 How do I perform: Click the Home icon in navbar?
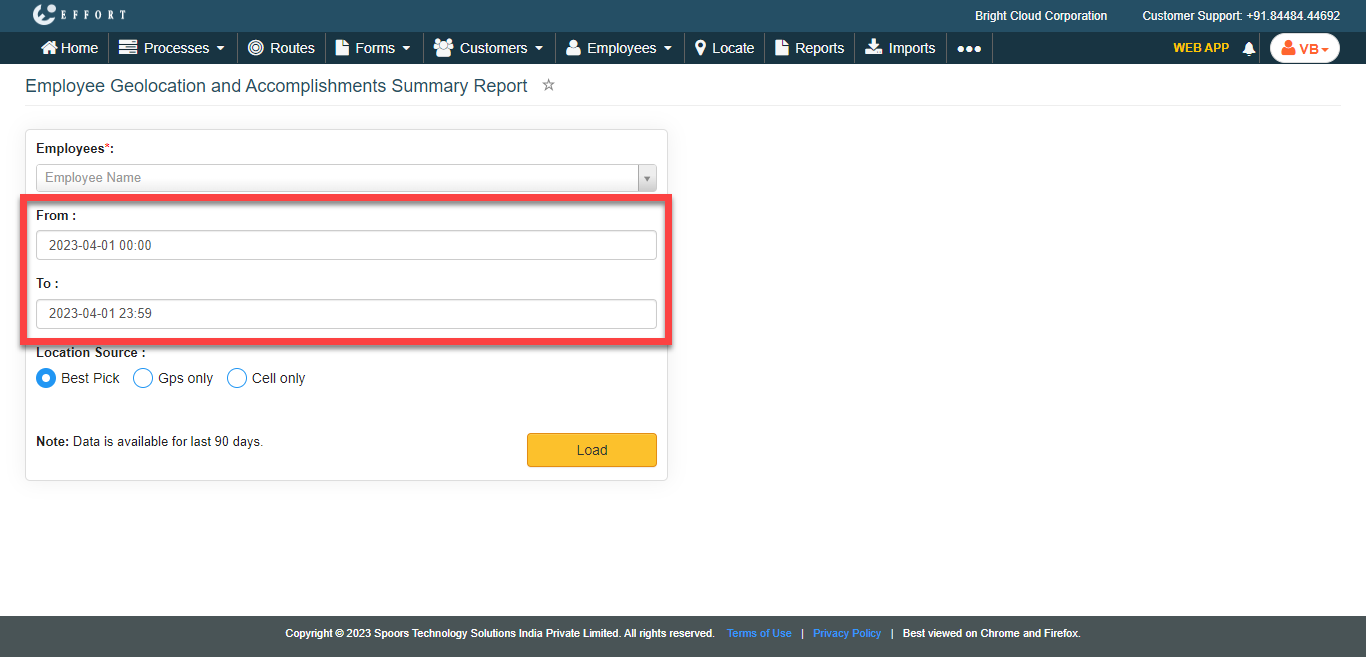tap(48, 48)
